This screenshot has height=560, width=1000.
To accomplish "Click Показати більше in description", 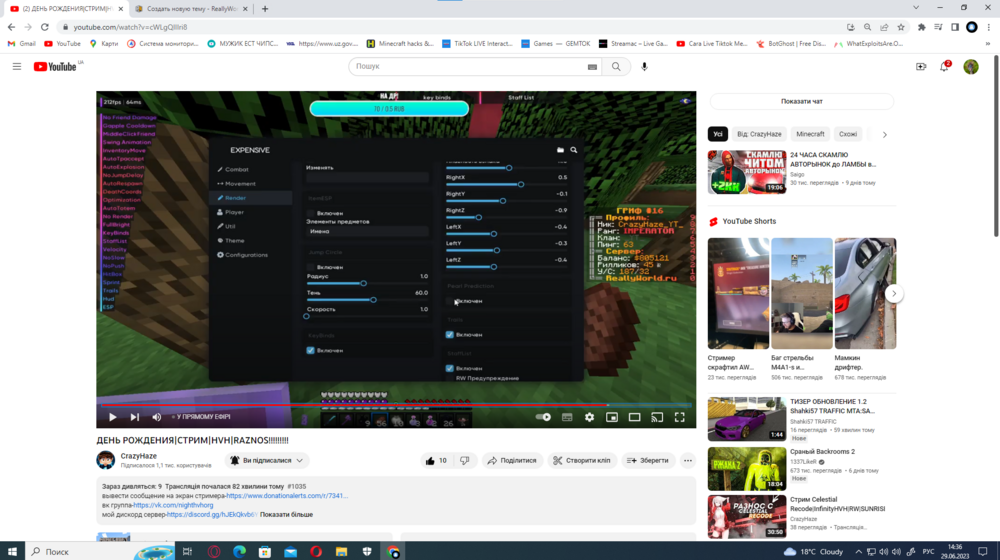I will point(286,515).
